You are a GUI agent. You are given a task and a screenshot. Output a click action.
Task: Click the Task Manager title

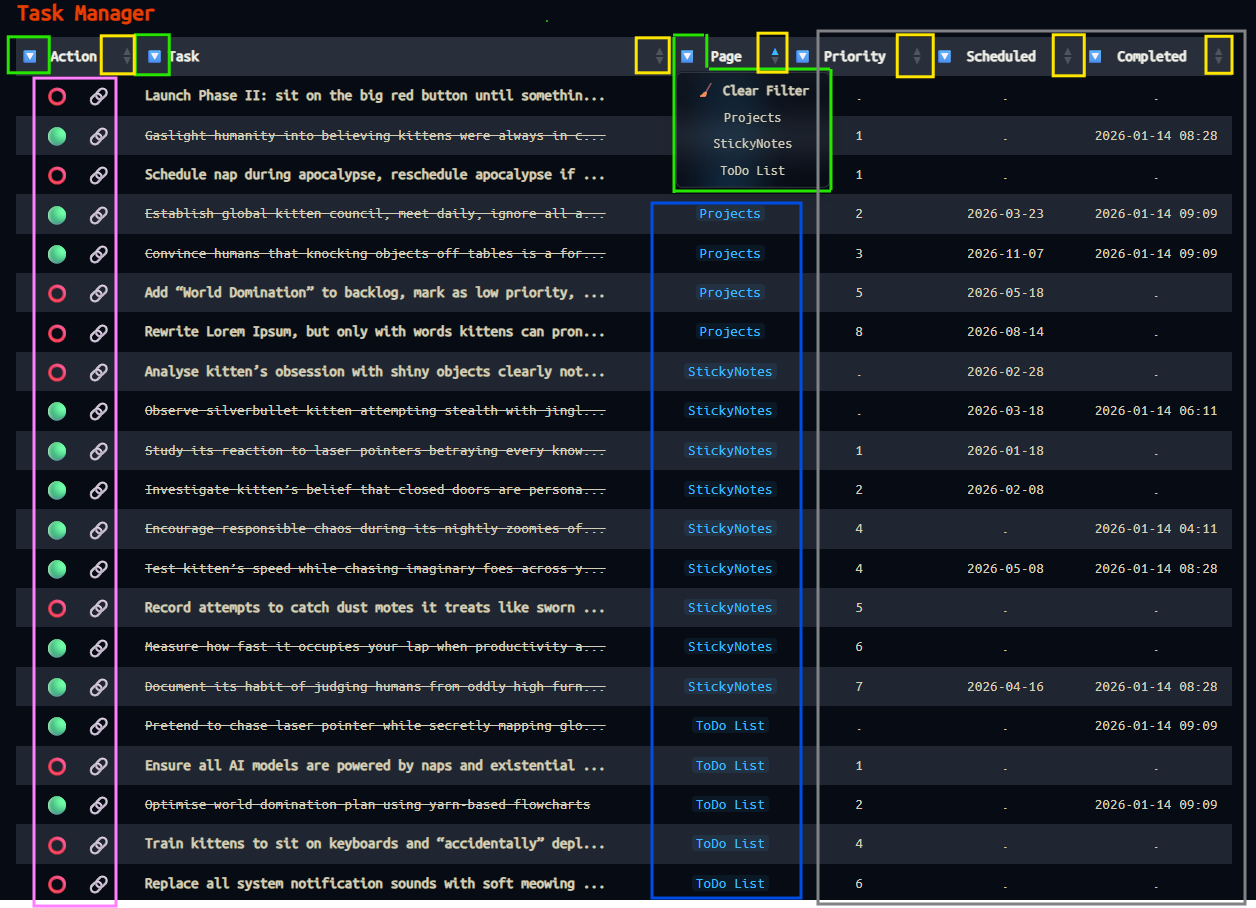86,14
